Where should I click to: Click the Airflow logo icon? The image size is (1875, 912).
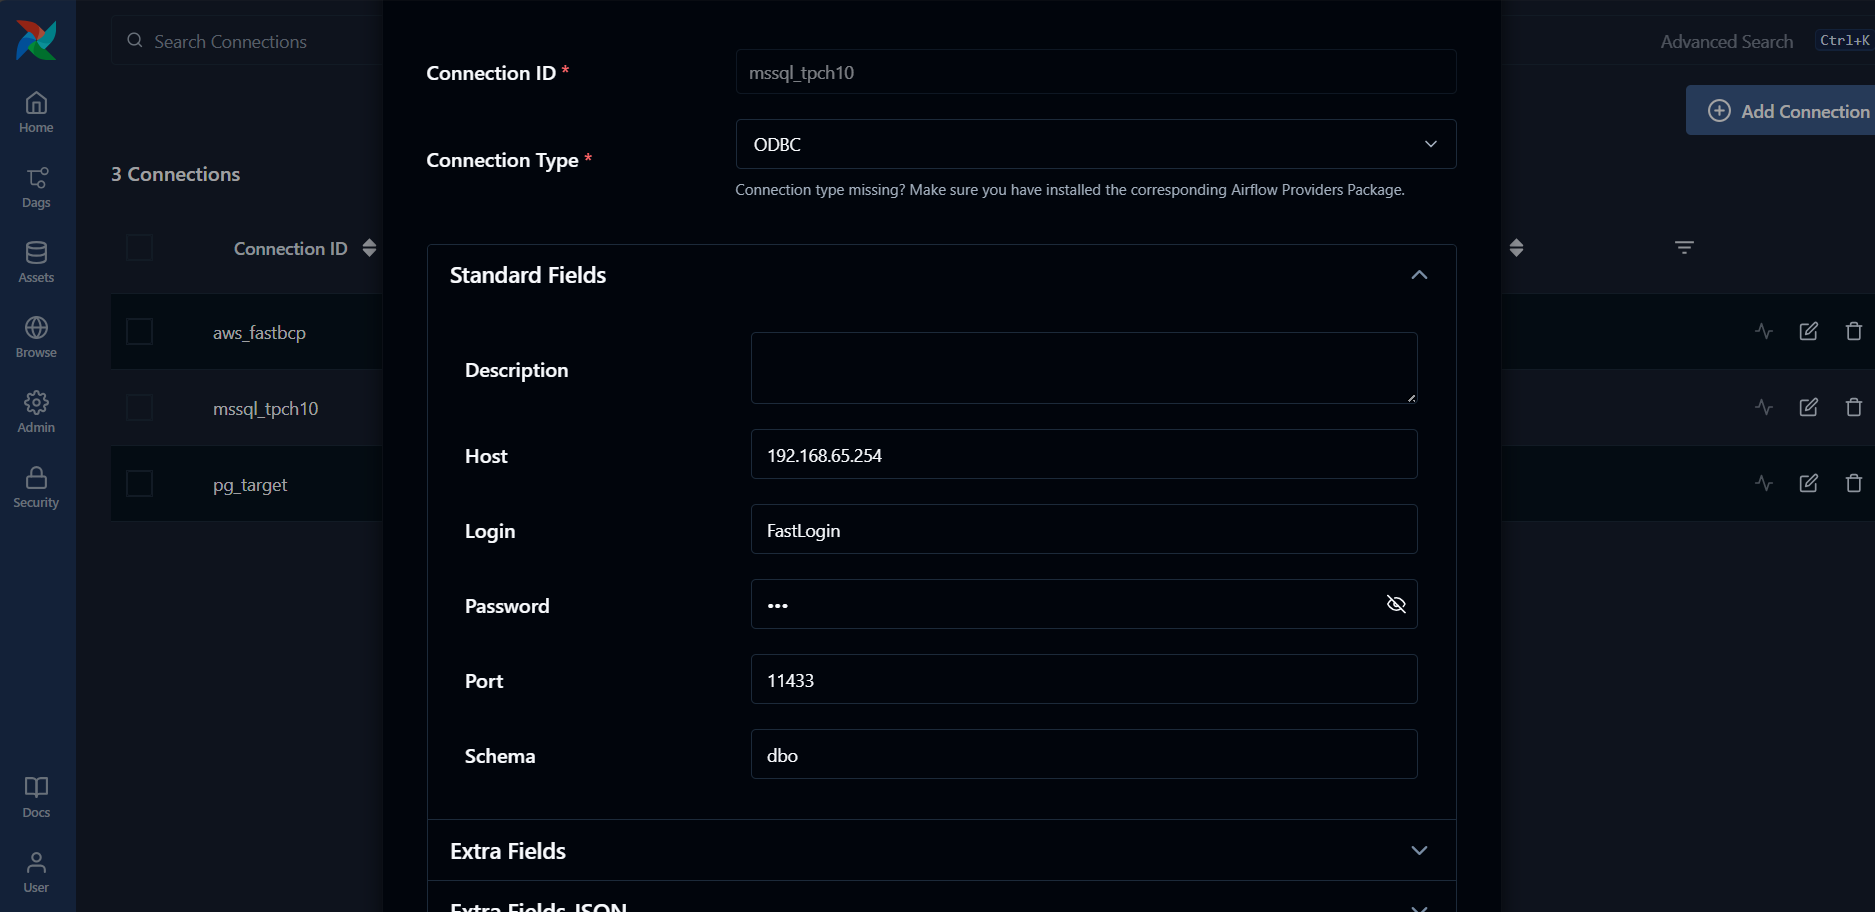tap(36, 40)
